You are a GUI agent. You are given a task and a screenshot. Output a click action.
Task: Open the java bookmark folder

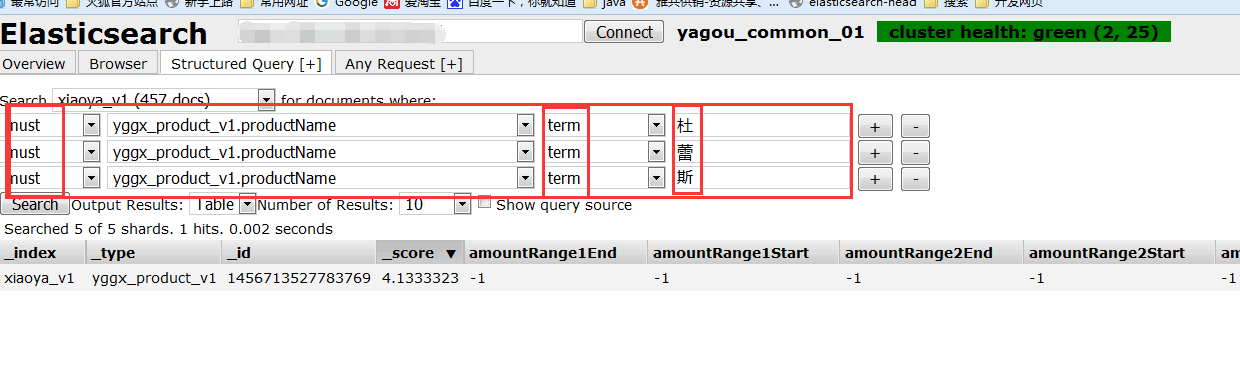pos(604,3)
